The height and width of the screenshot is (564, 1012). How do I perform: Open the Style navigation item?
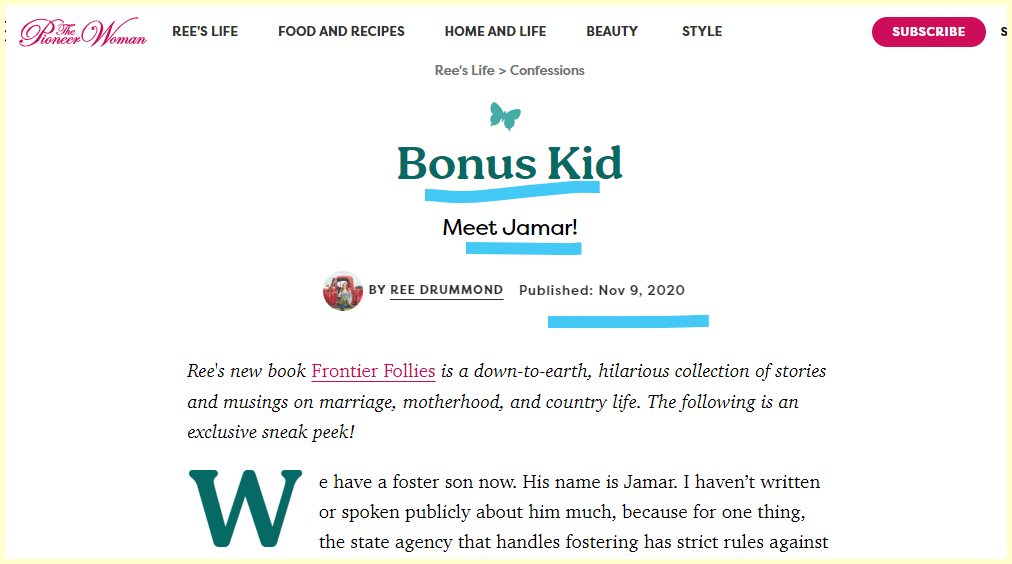tap(702, 31)
